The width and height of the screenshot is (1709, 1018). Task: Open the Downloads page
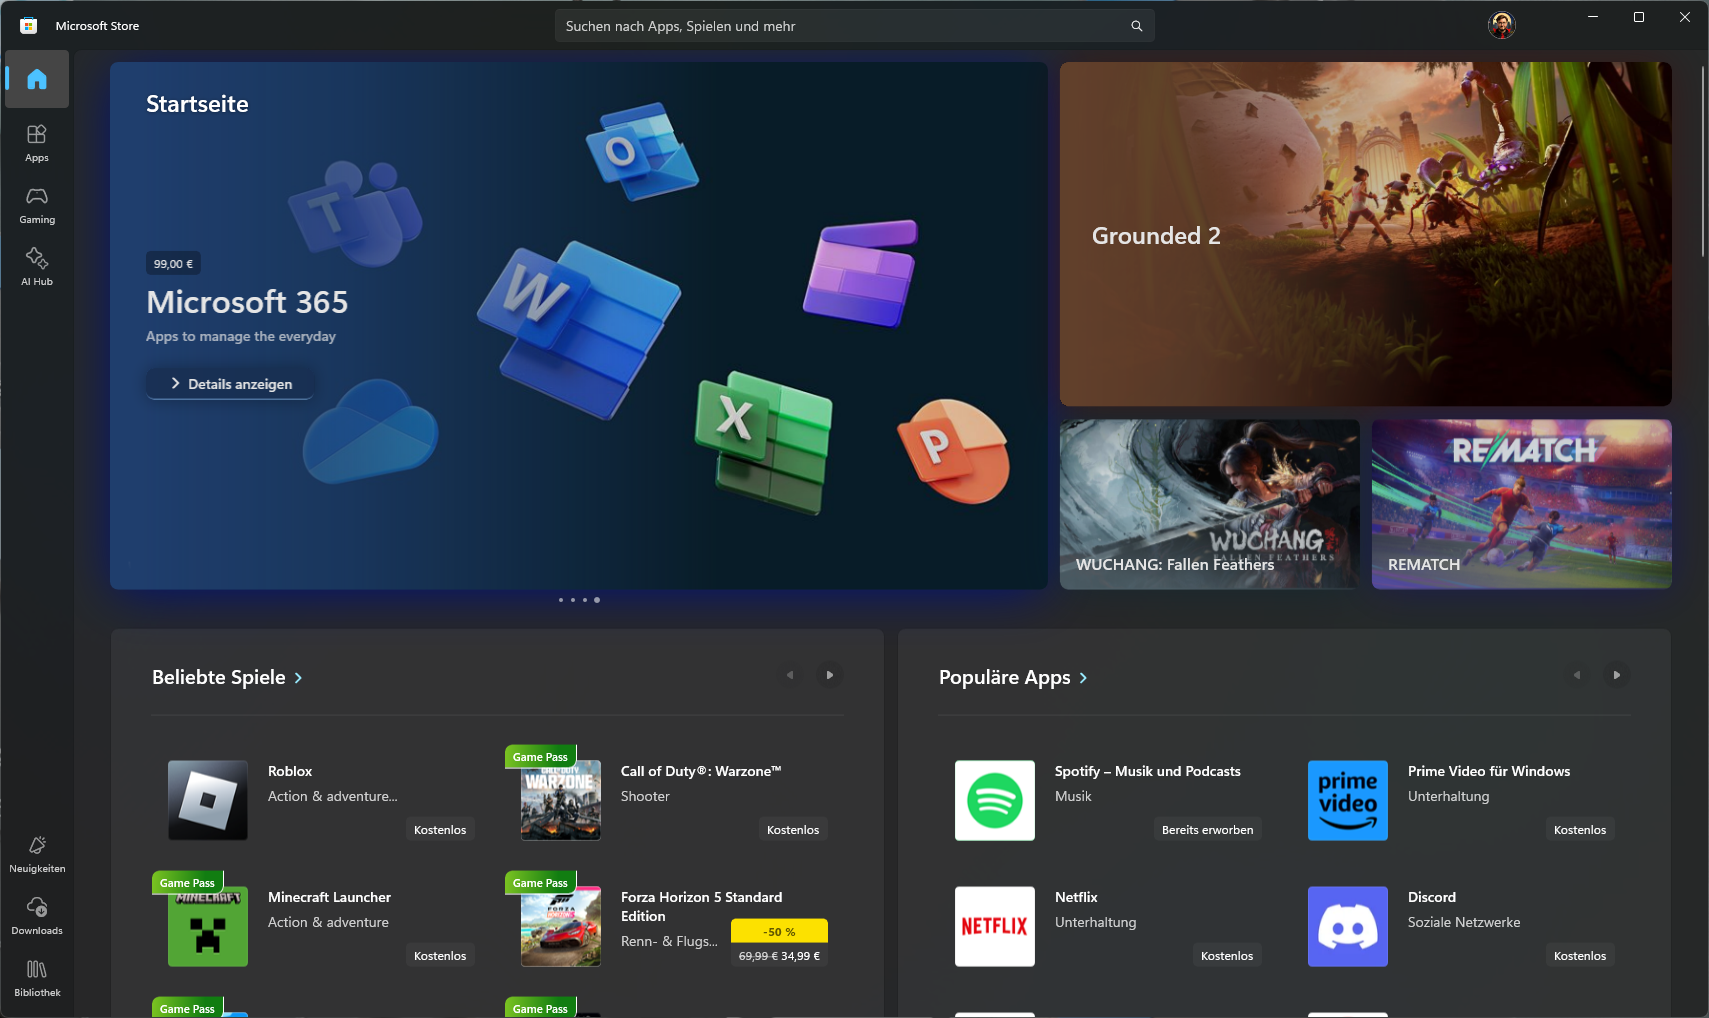tap(37, 915)
